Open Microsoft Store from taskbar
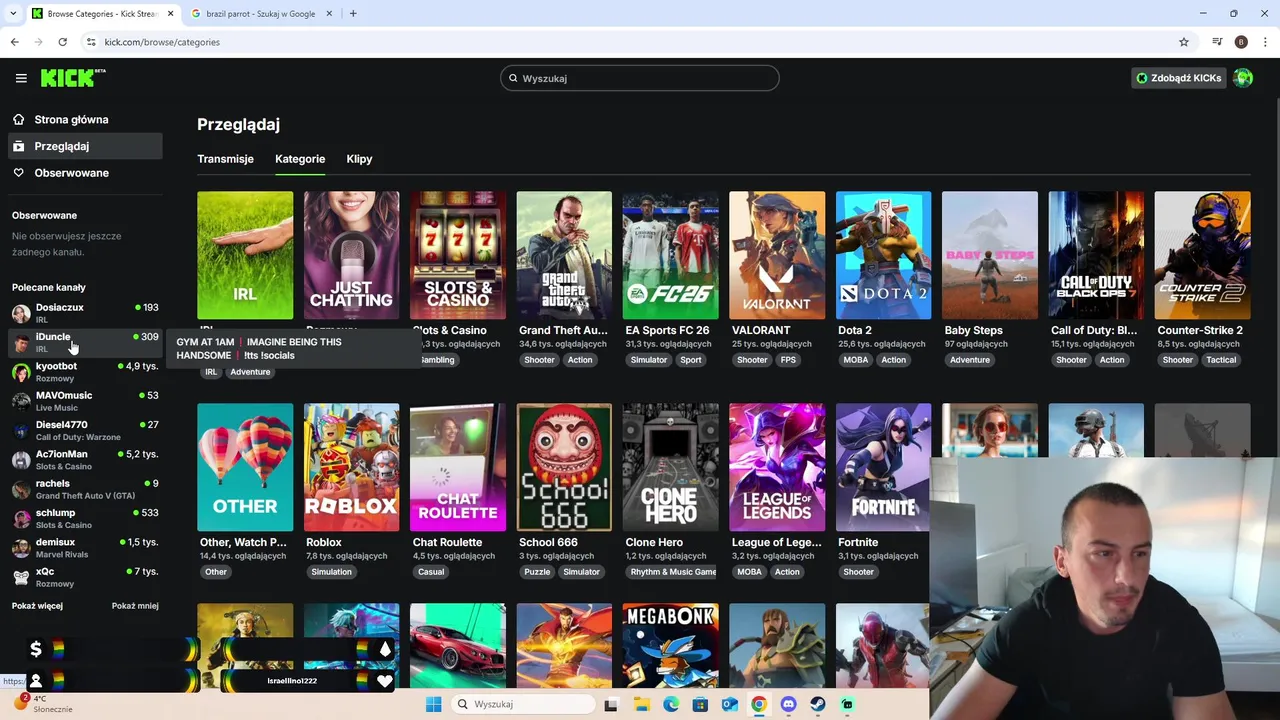1280x720 pixels. [700, 704]
